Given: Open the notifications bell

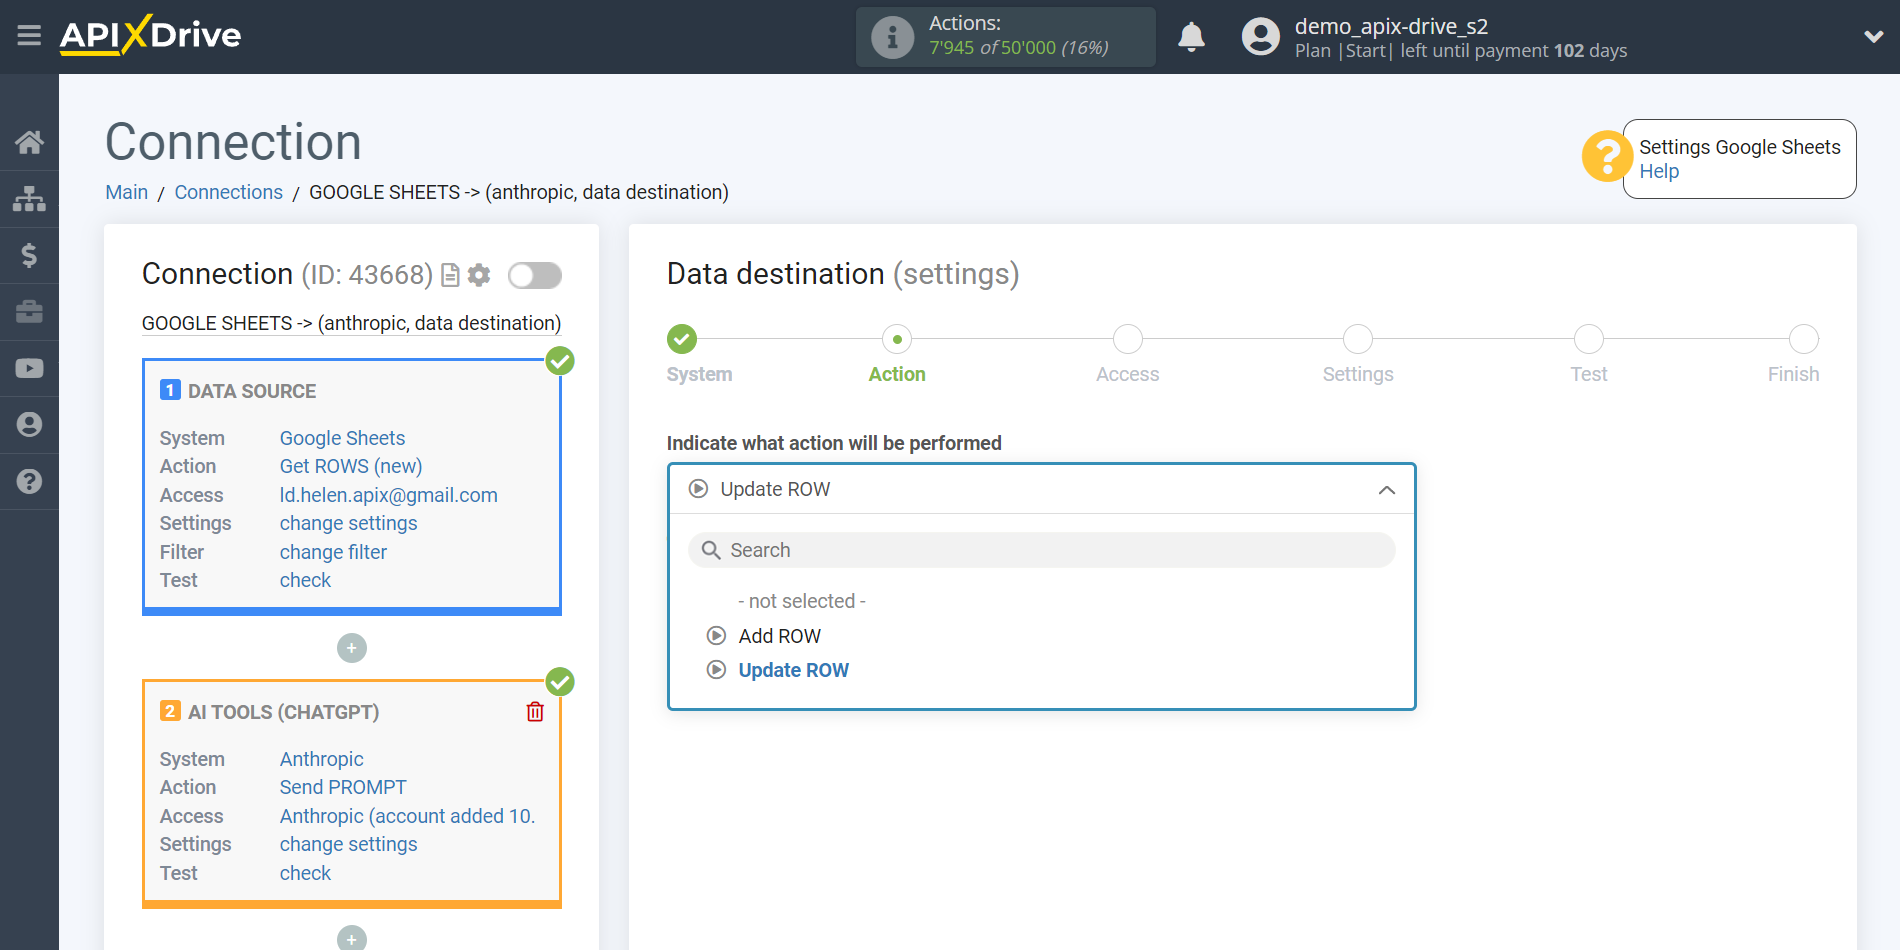Looking at the screenshot, I should [1191, 37].
